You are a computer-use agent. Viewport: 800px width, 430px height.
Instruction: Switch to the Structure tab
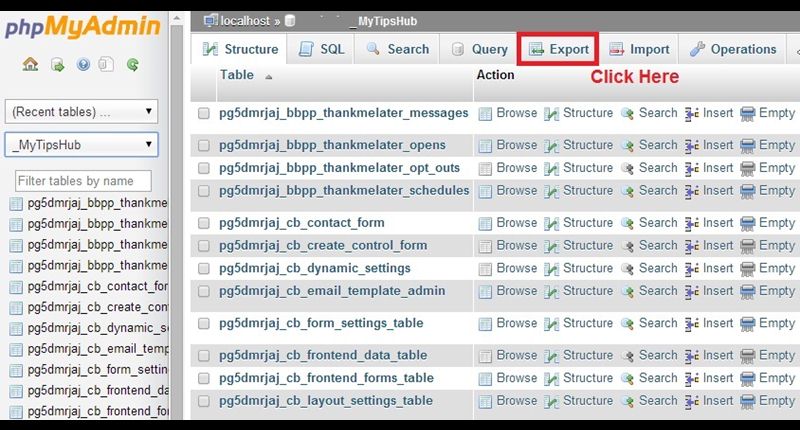pyautogui.click(x=240, y=49)
